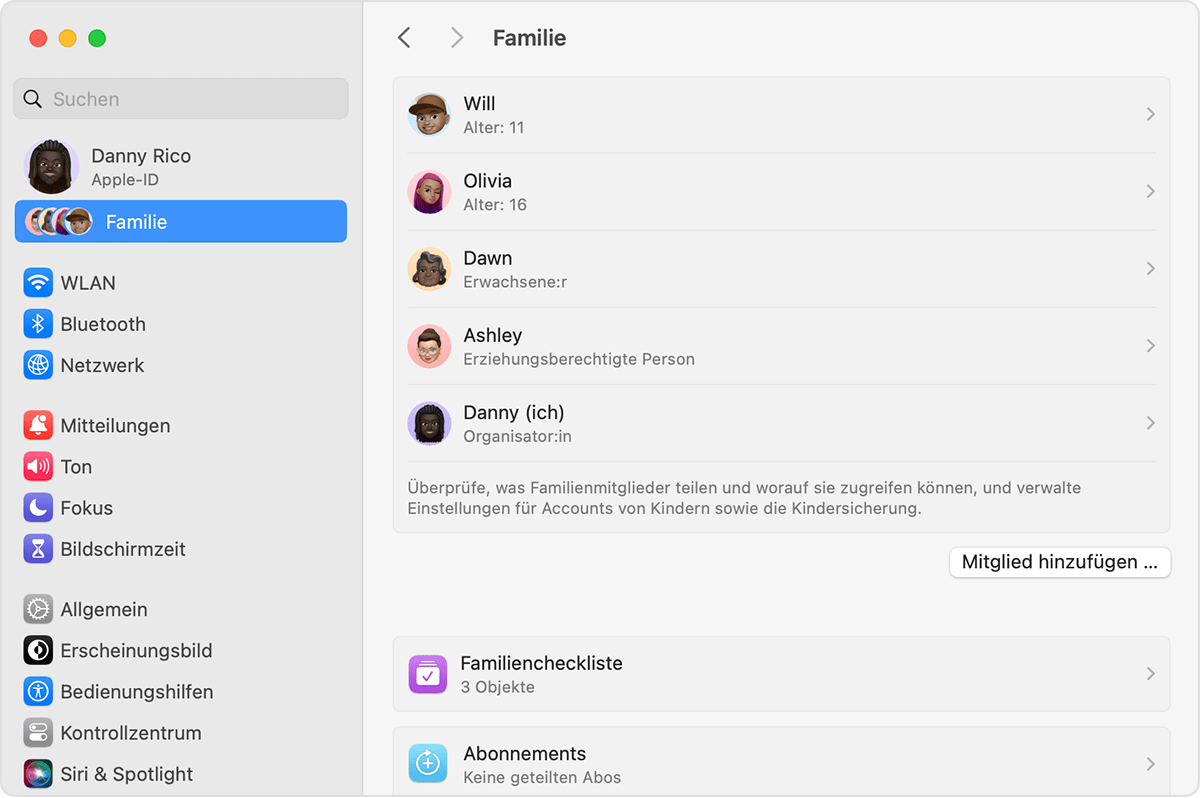This screenshot has height=798, width=1200.
Task: Expand Ashley's row chevron
Action: [x=1150, y=346]
